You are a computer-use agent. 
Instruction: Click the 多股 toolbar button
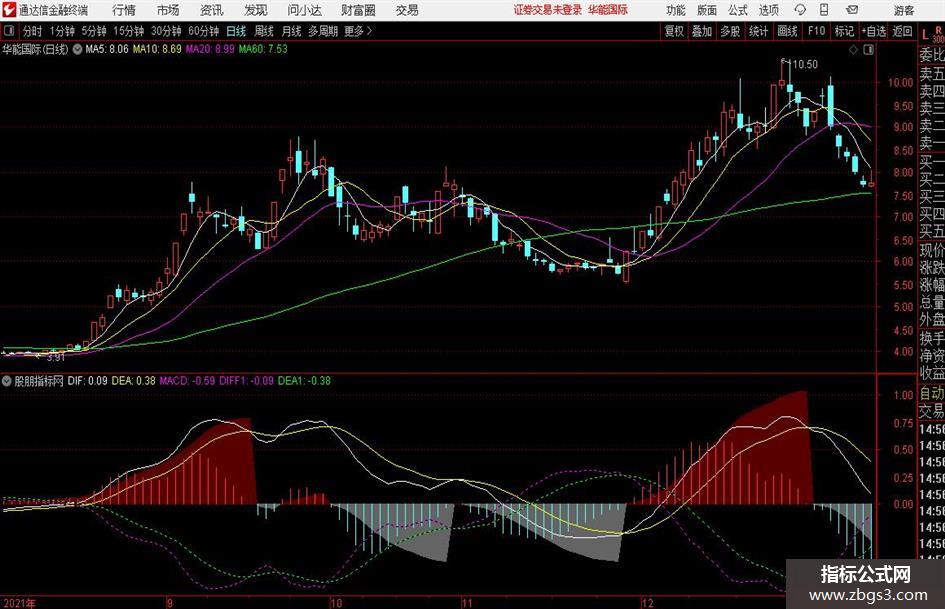tap(730, 31)
